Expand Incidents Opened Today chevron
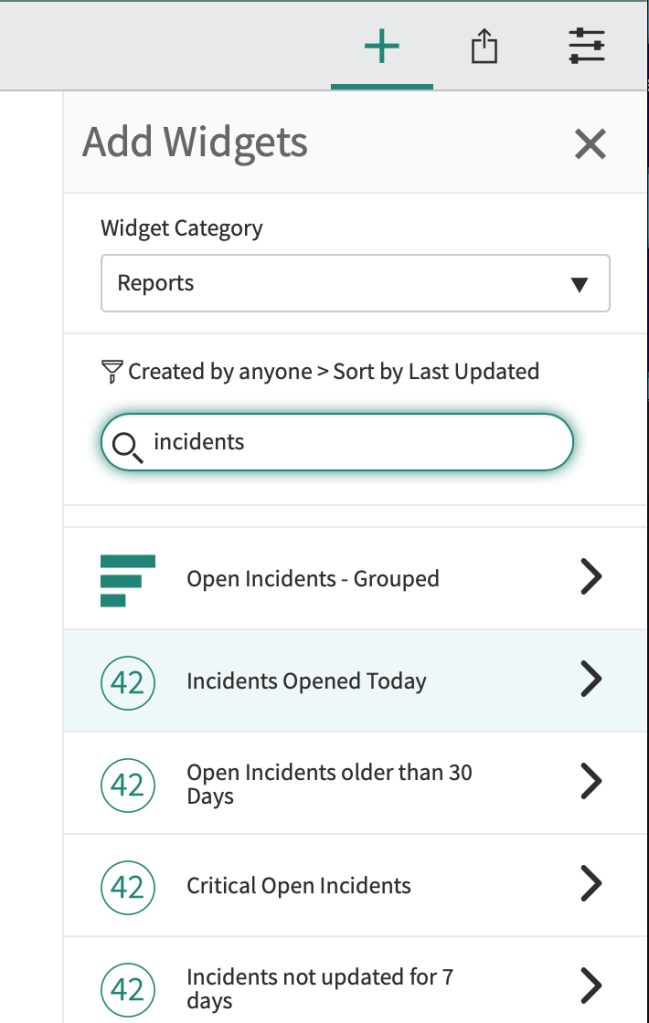 pyautogui.click(x=591, y=680)
